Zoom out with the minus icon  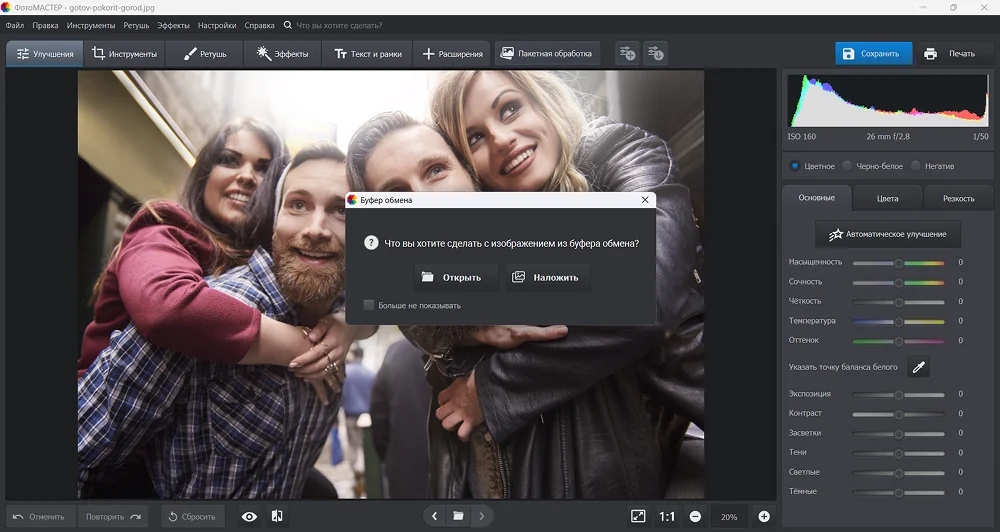click(x=695, y=516)
